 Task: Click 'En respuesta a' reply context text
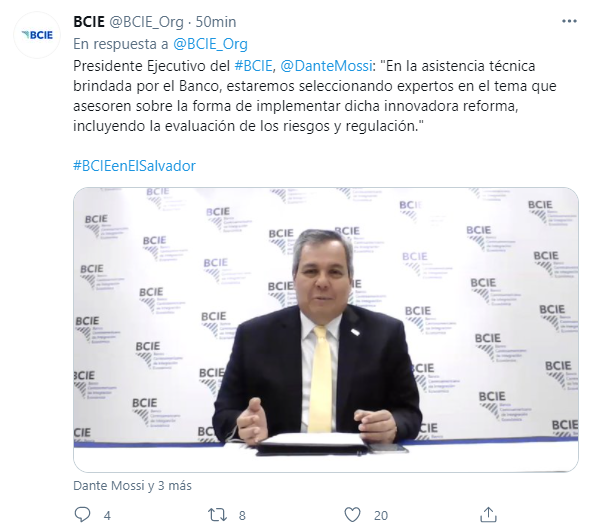[121, 44]
